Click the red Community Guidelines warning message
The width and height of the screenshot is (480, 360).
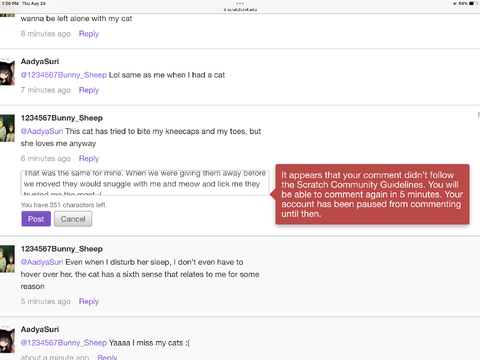[372, 194]
